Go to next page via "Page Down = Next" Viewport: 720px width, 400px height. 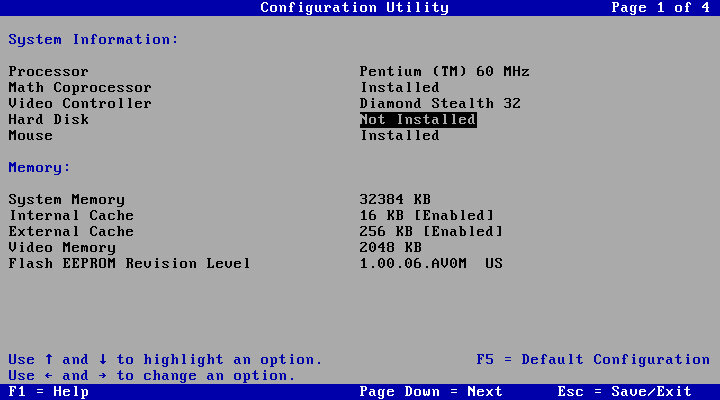(431, 392)
